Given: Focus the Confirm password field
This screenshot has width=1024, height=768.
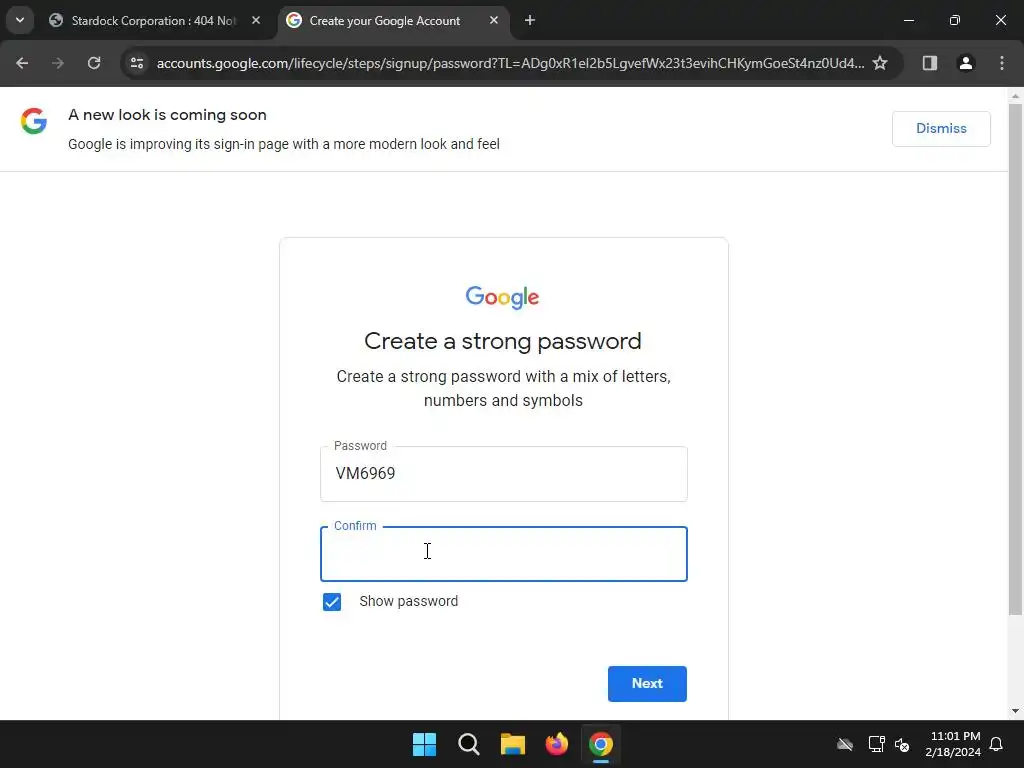Looking at the screenshot, I should 504,554.
